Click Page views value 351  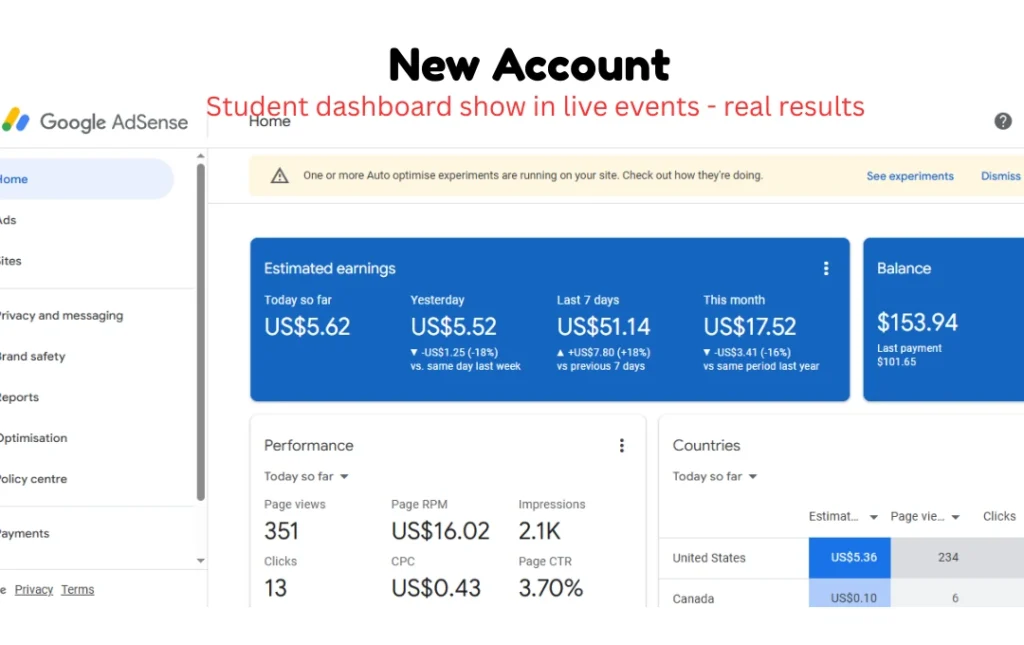tap(281, 531)
